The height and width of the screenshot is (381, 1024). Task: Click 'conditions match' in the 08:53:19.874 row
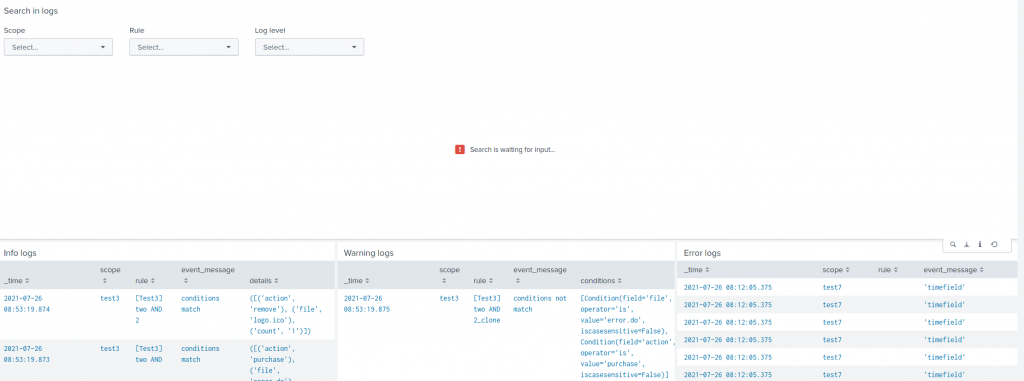pos(200,303)
